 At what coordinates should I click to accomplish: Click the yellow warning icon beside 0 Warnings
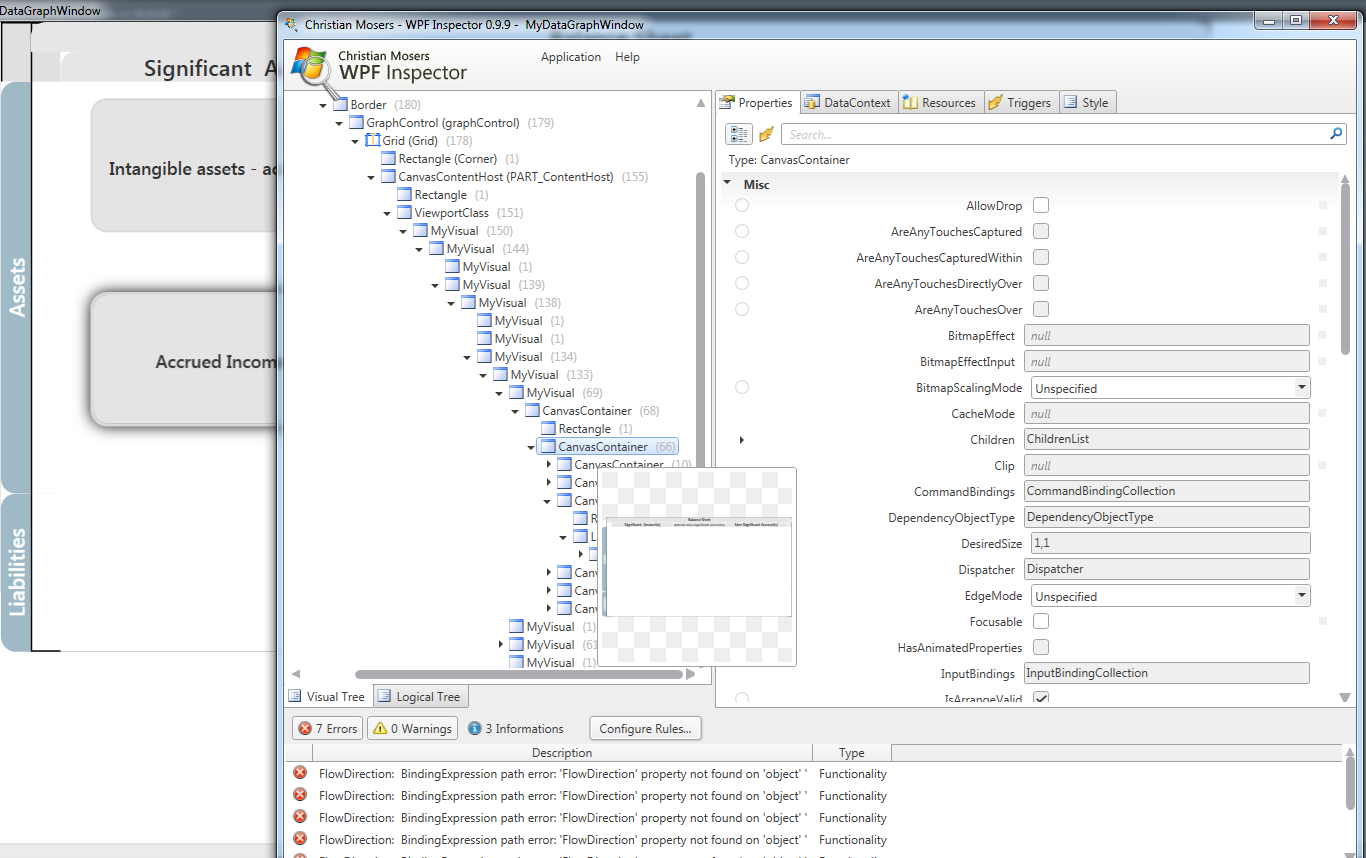(x=380, y=728)
